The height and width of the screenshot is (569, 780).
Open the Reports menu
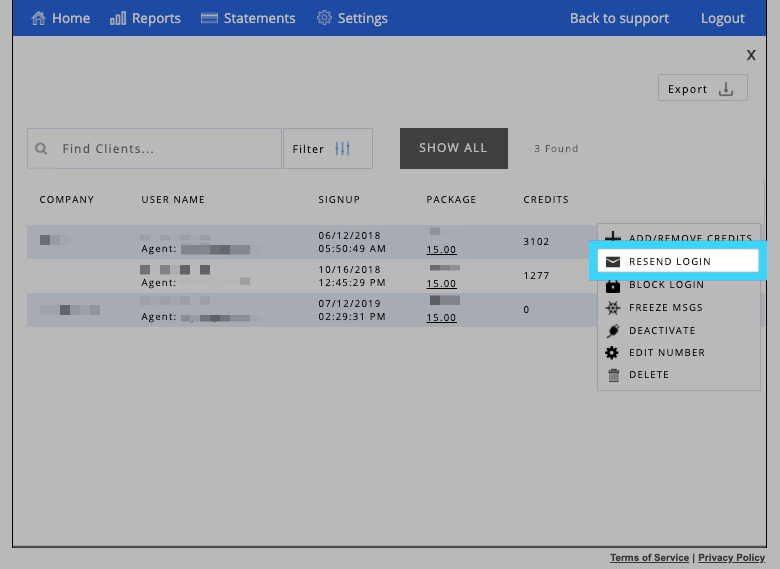pyautogui.click(x=145, y=18)
